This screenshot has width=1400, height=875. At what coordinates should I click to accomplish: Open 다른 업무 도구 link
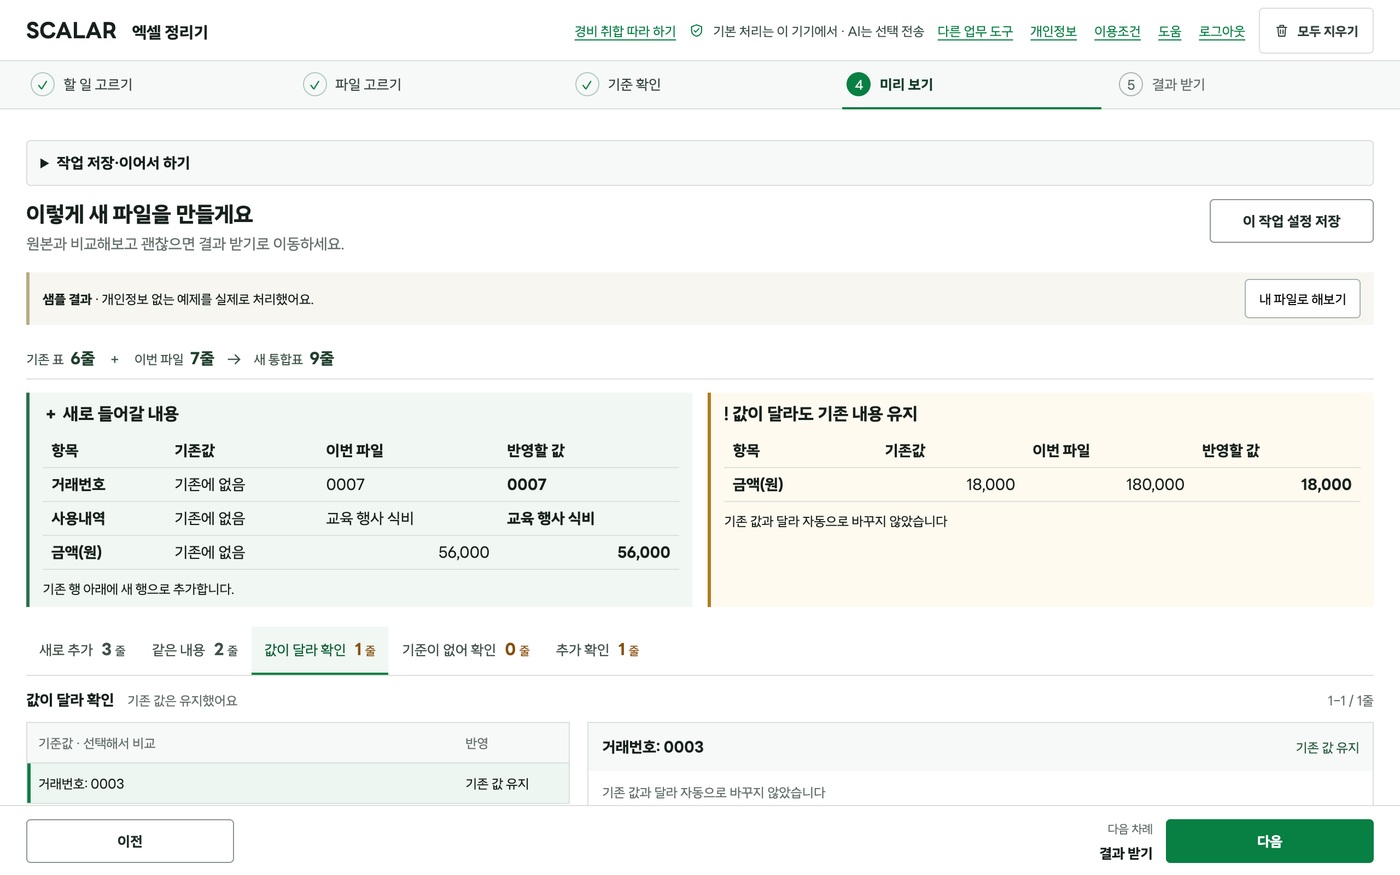point(975,32)
